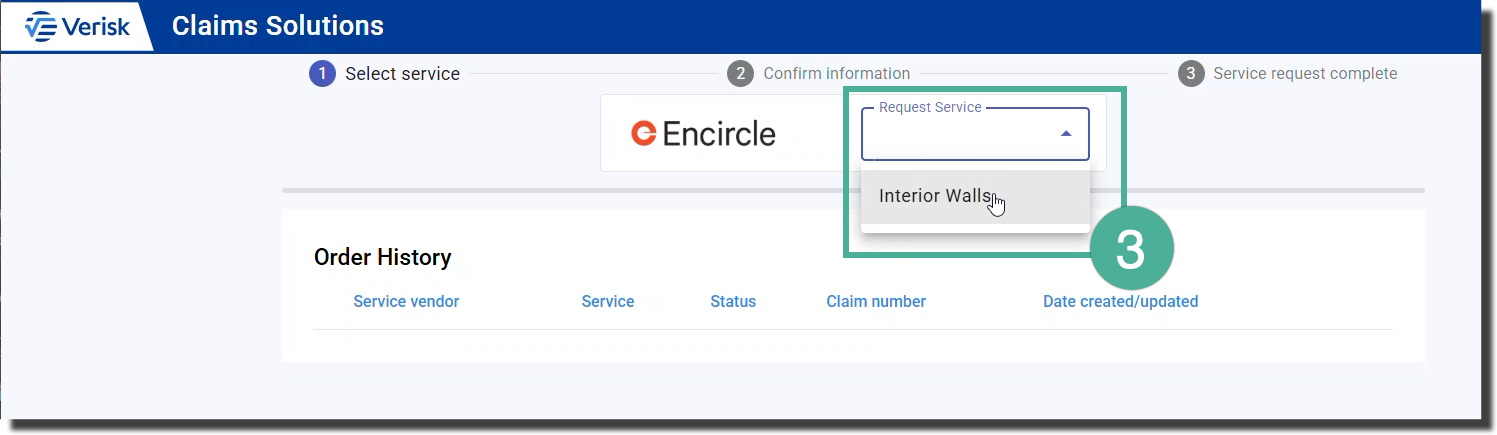
Task: Click the step 1 circle icon
Action: point(322,73)
